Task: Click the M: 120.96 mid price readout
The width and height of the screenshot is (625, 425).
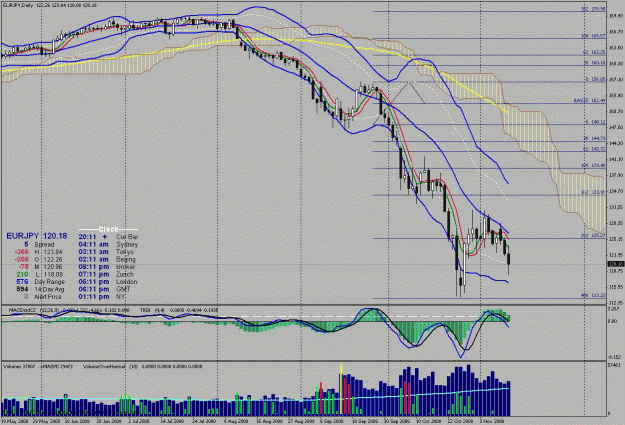Action: [x=40, y=267]
